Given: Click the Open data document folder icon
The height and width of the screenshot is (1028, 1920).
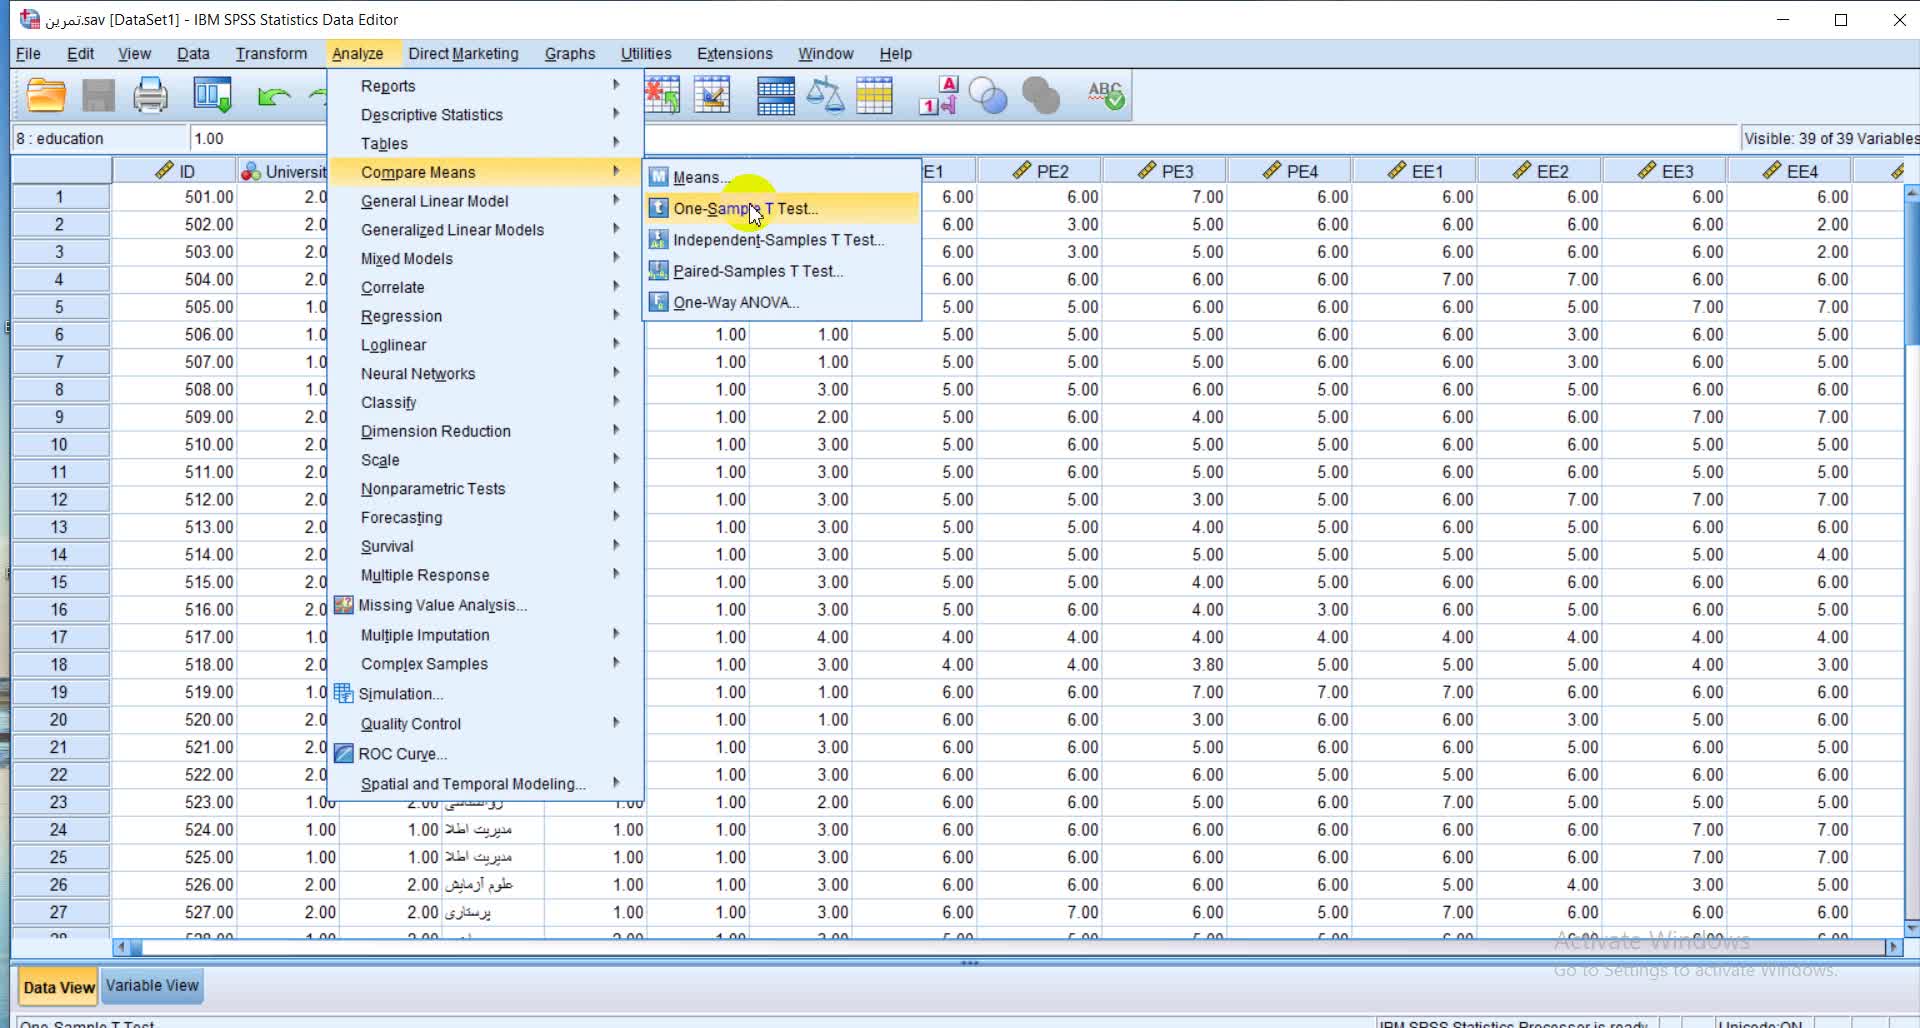Looking at the screenshot, I should (46, 96).
